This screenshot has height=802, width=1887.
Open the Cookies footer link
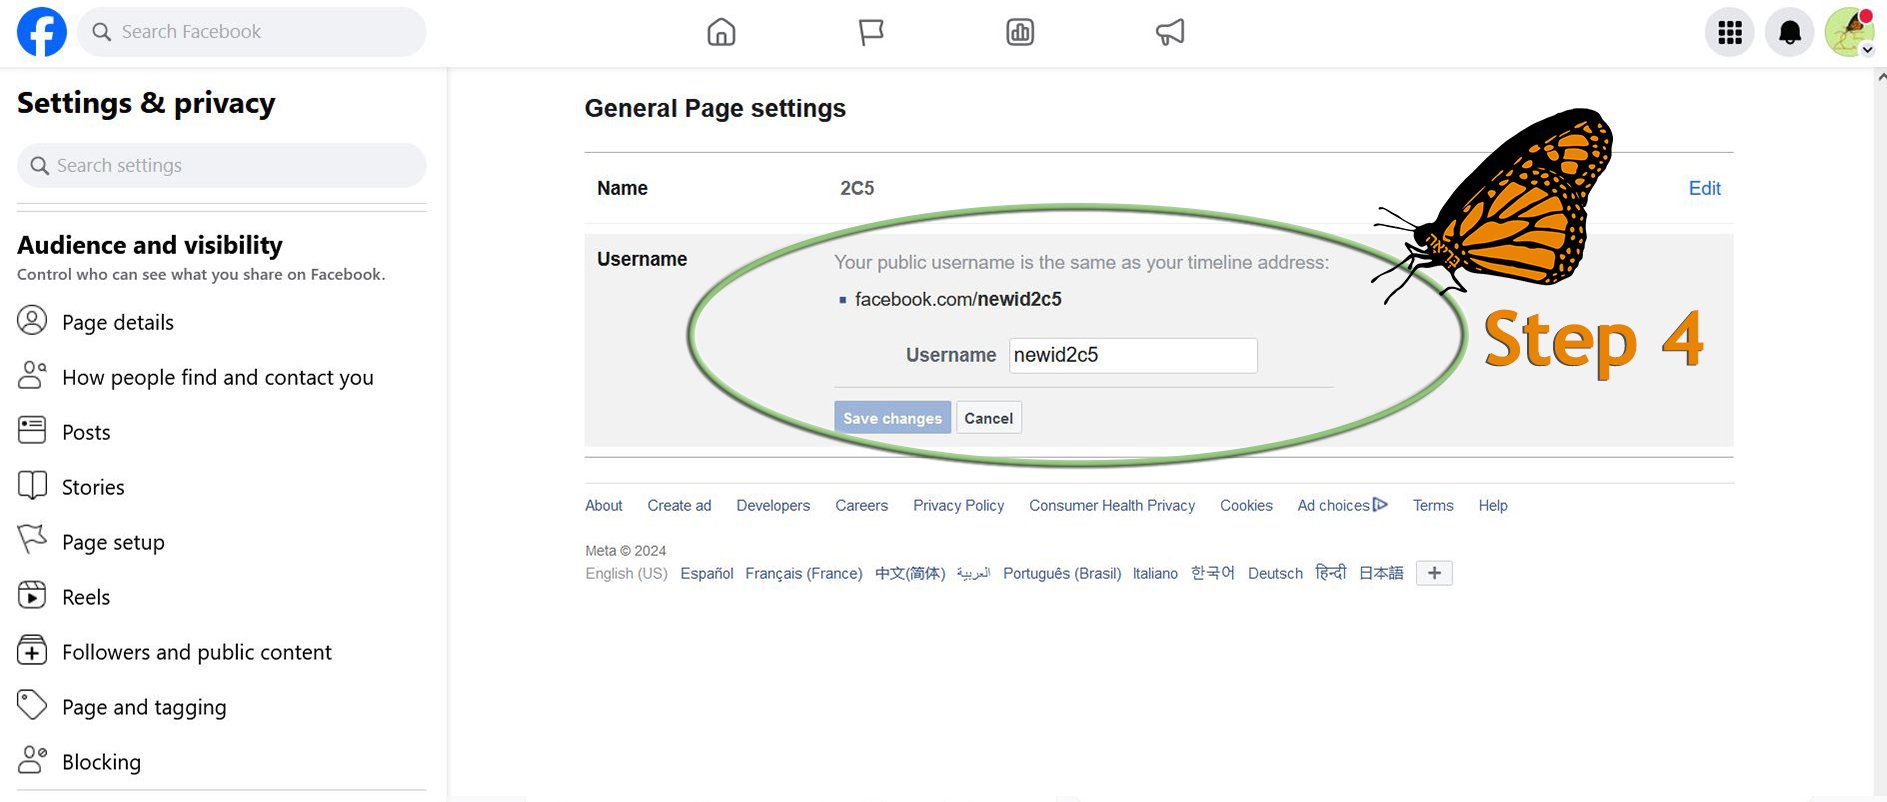tap(1246, 505)
